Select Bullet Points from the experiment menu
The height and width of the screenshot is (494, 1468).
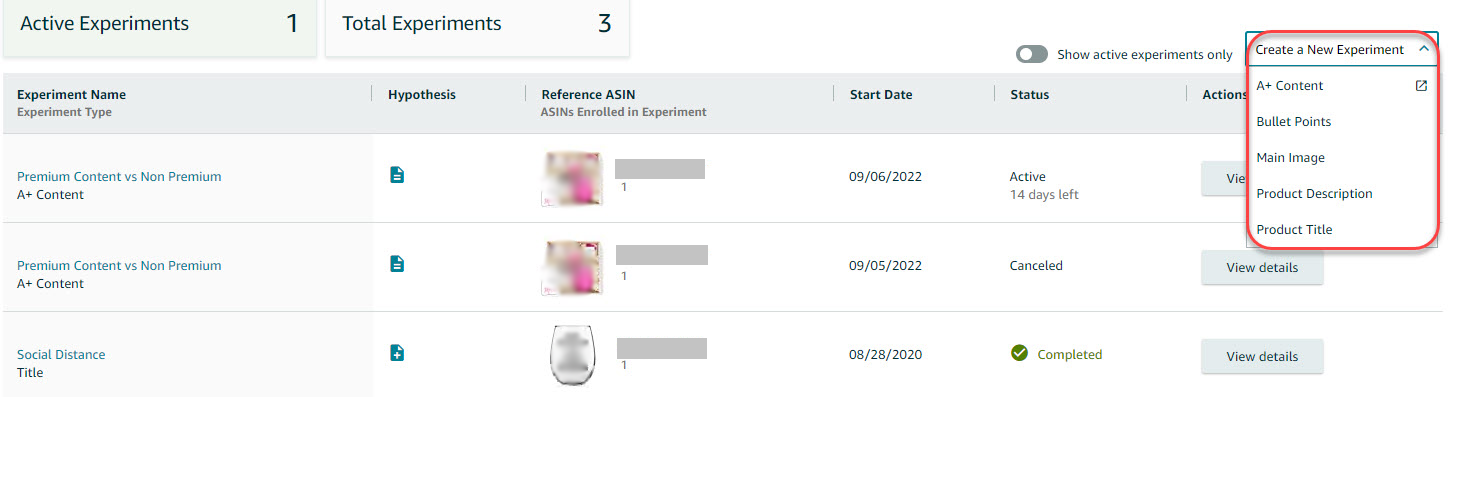(1293, 122)
